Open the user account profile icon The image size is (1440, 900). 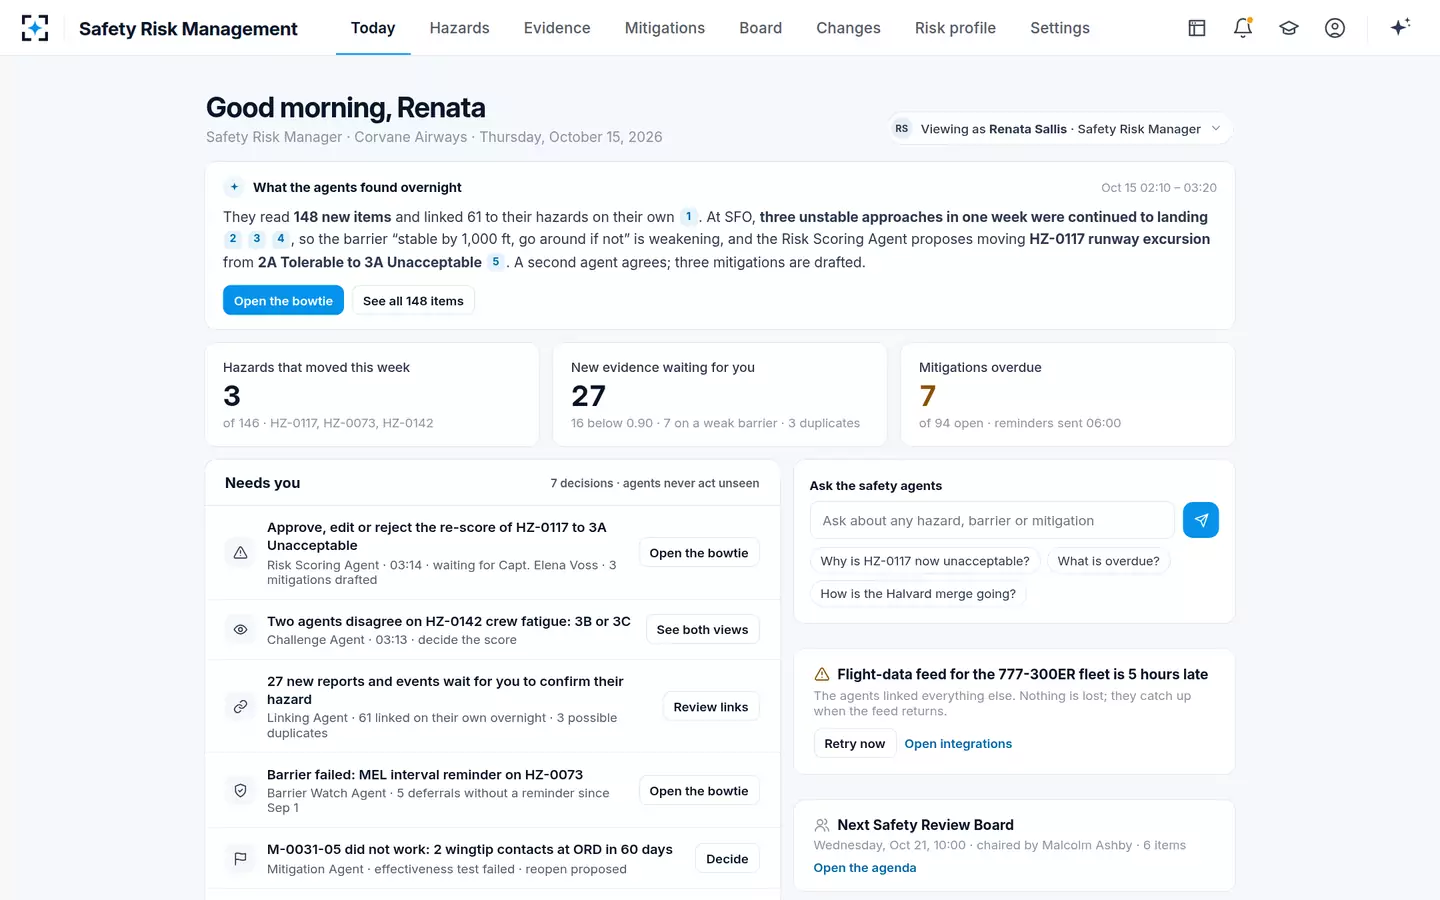point(1335,28)
